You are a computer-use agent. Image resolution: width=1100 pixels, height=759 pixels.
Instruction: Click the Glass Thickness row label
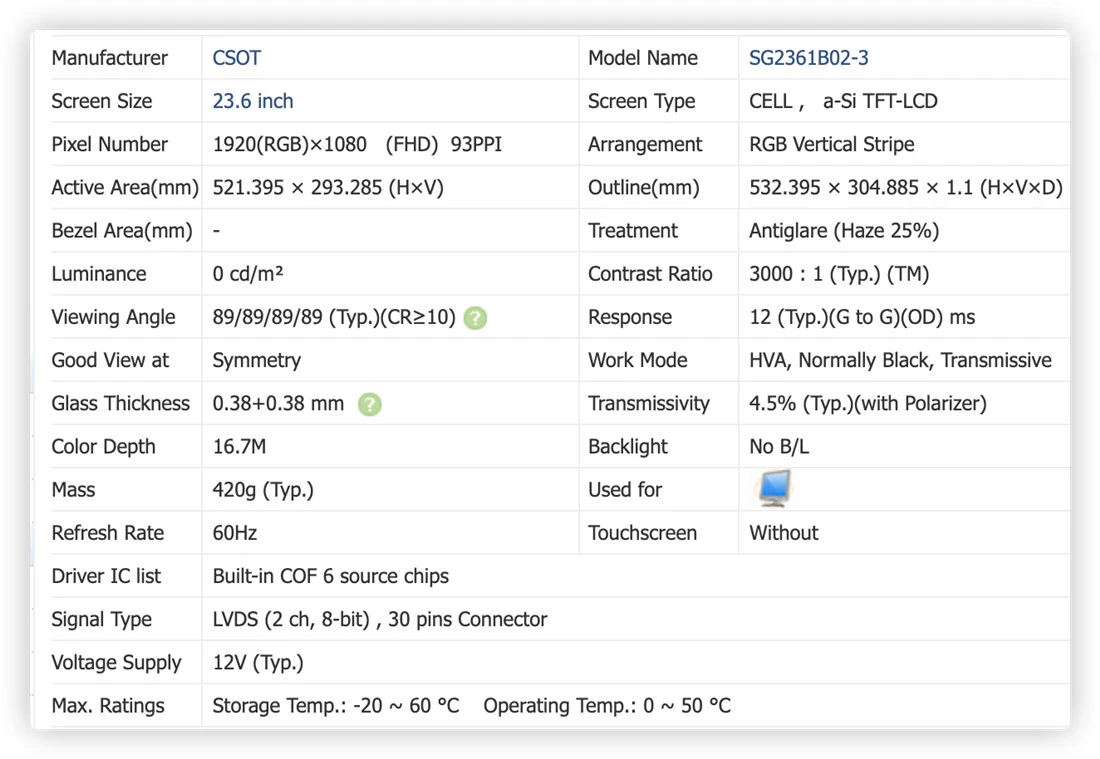(121, 403)
